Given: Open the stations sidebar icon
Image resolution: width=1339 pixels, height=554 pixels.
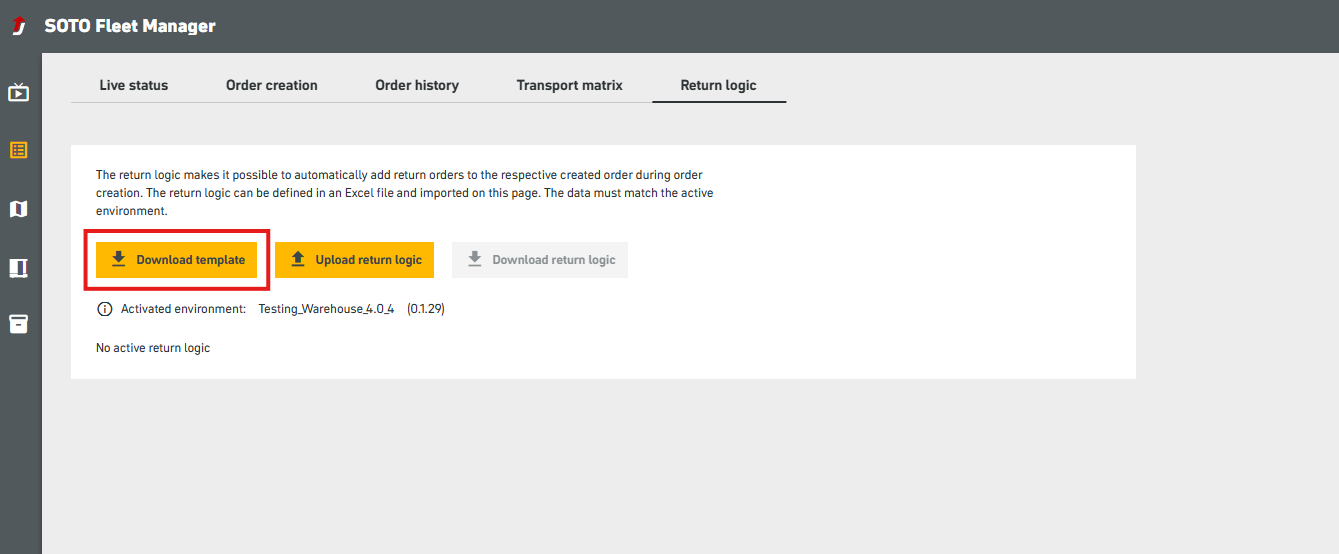Looking at the screenshot, I should click(18, 267).
